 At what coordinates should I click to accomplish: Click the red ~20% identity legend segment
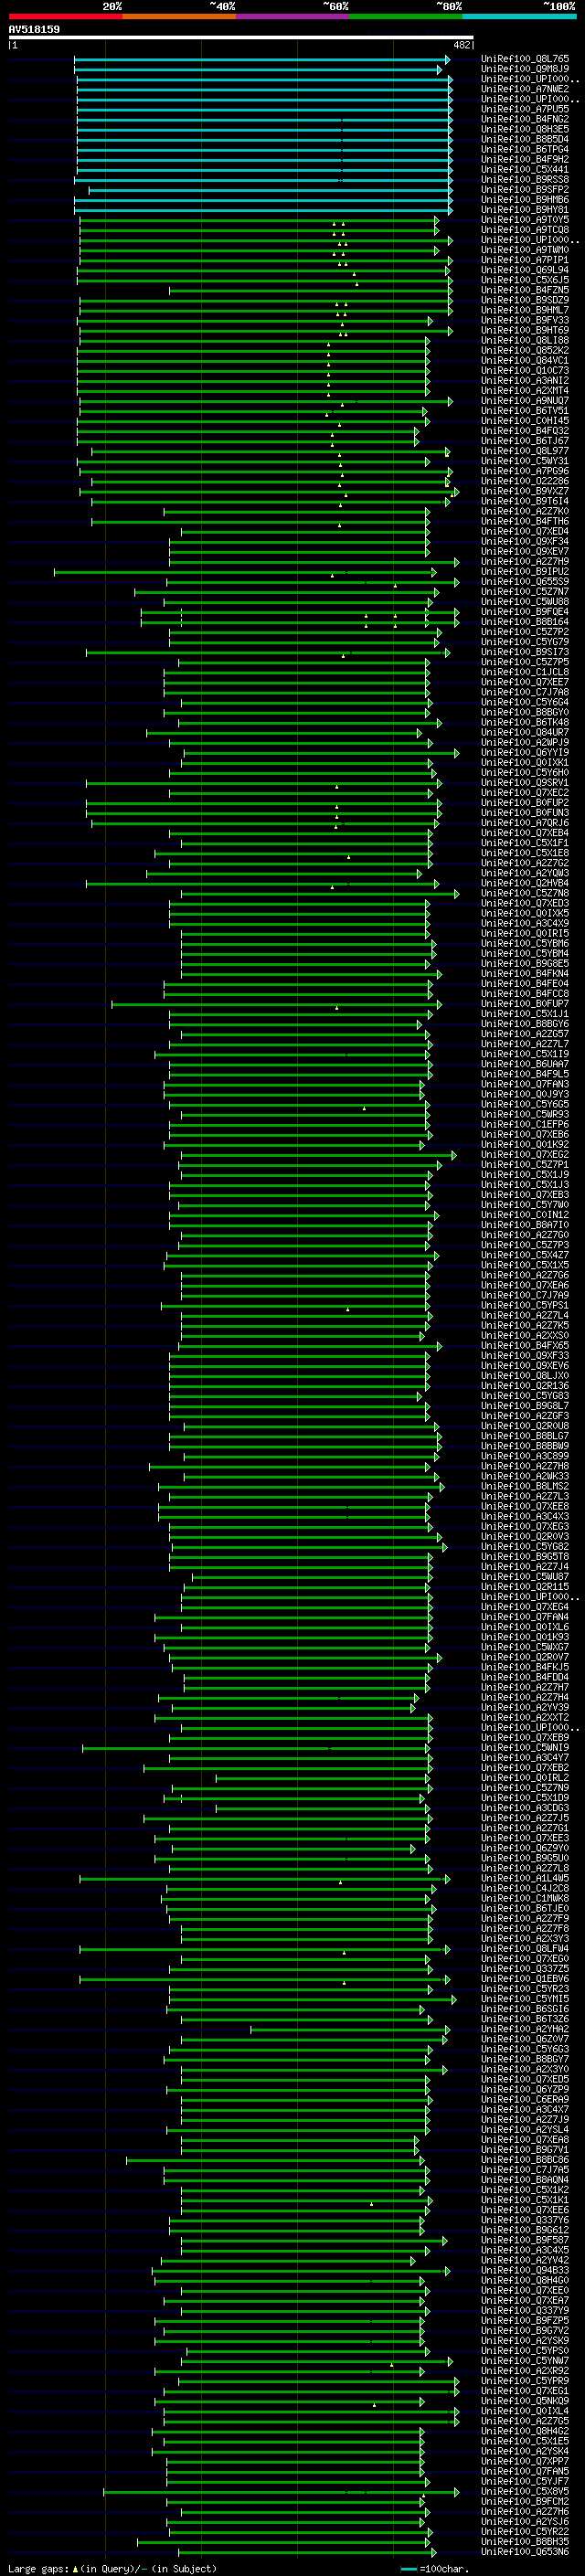(x=65, y=16)
